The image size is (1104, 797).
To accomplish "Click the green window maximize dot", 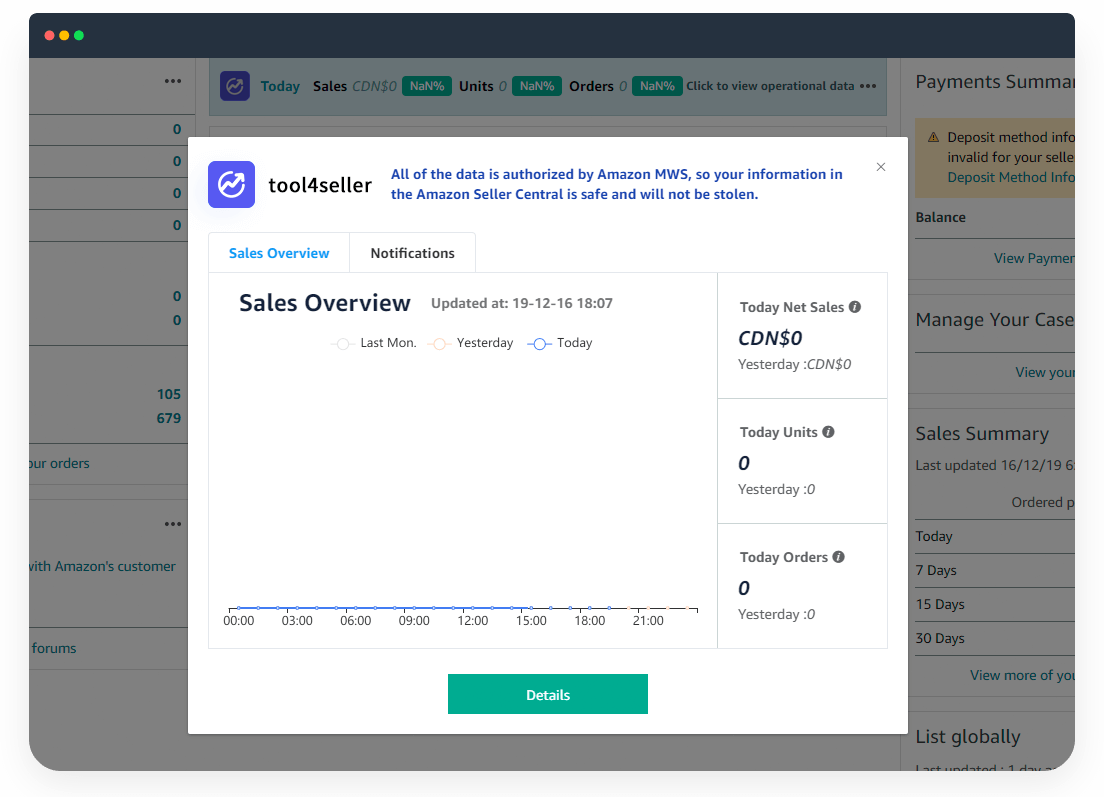I will [79, 35].
